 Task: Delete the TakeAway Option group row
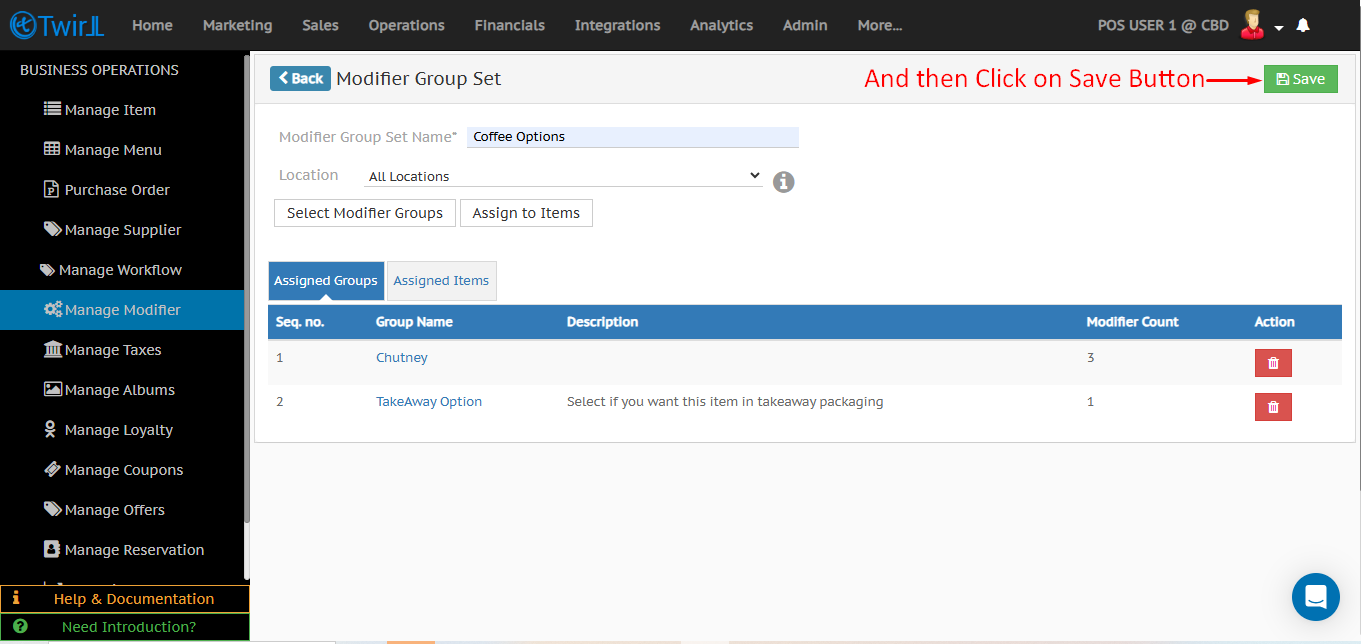tap(1272, 407)
